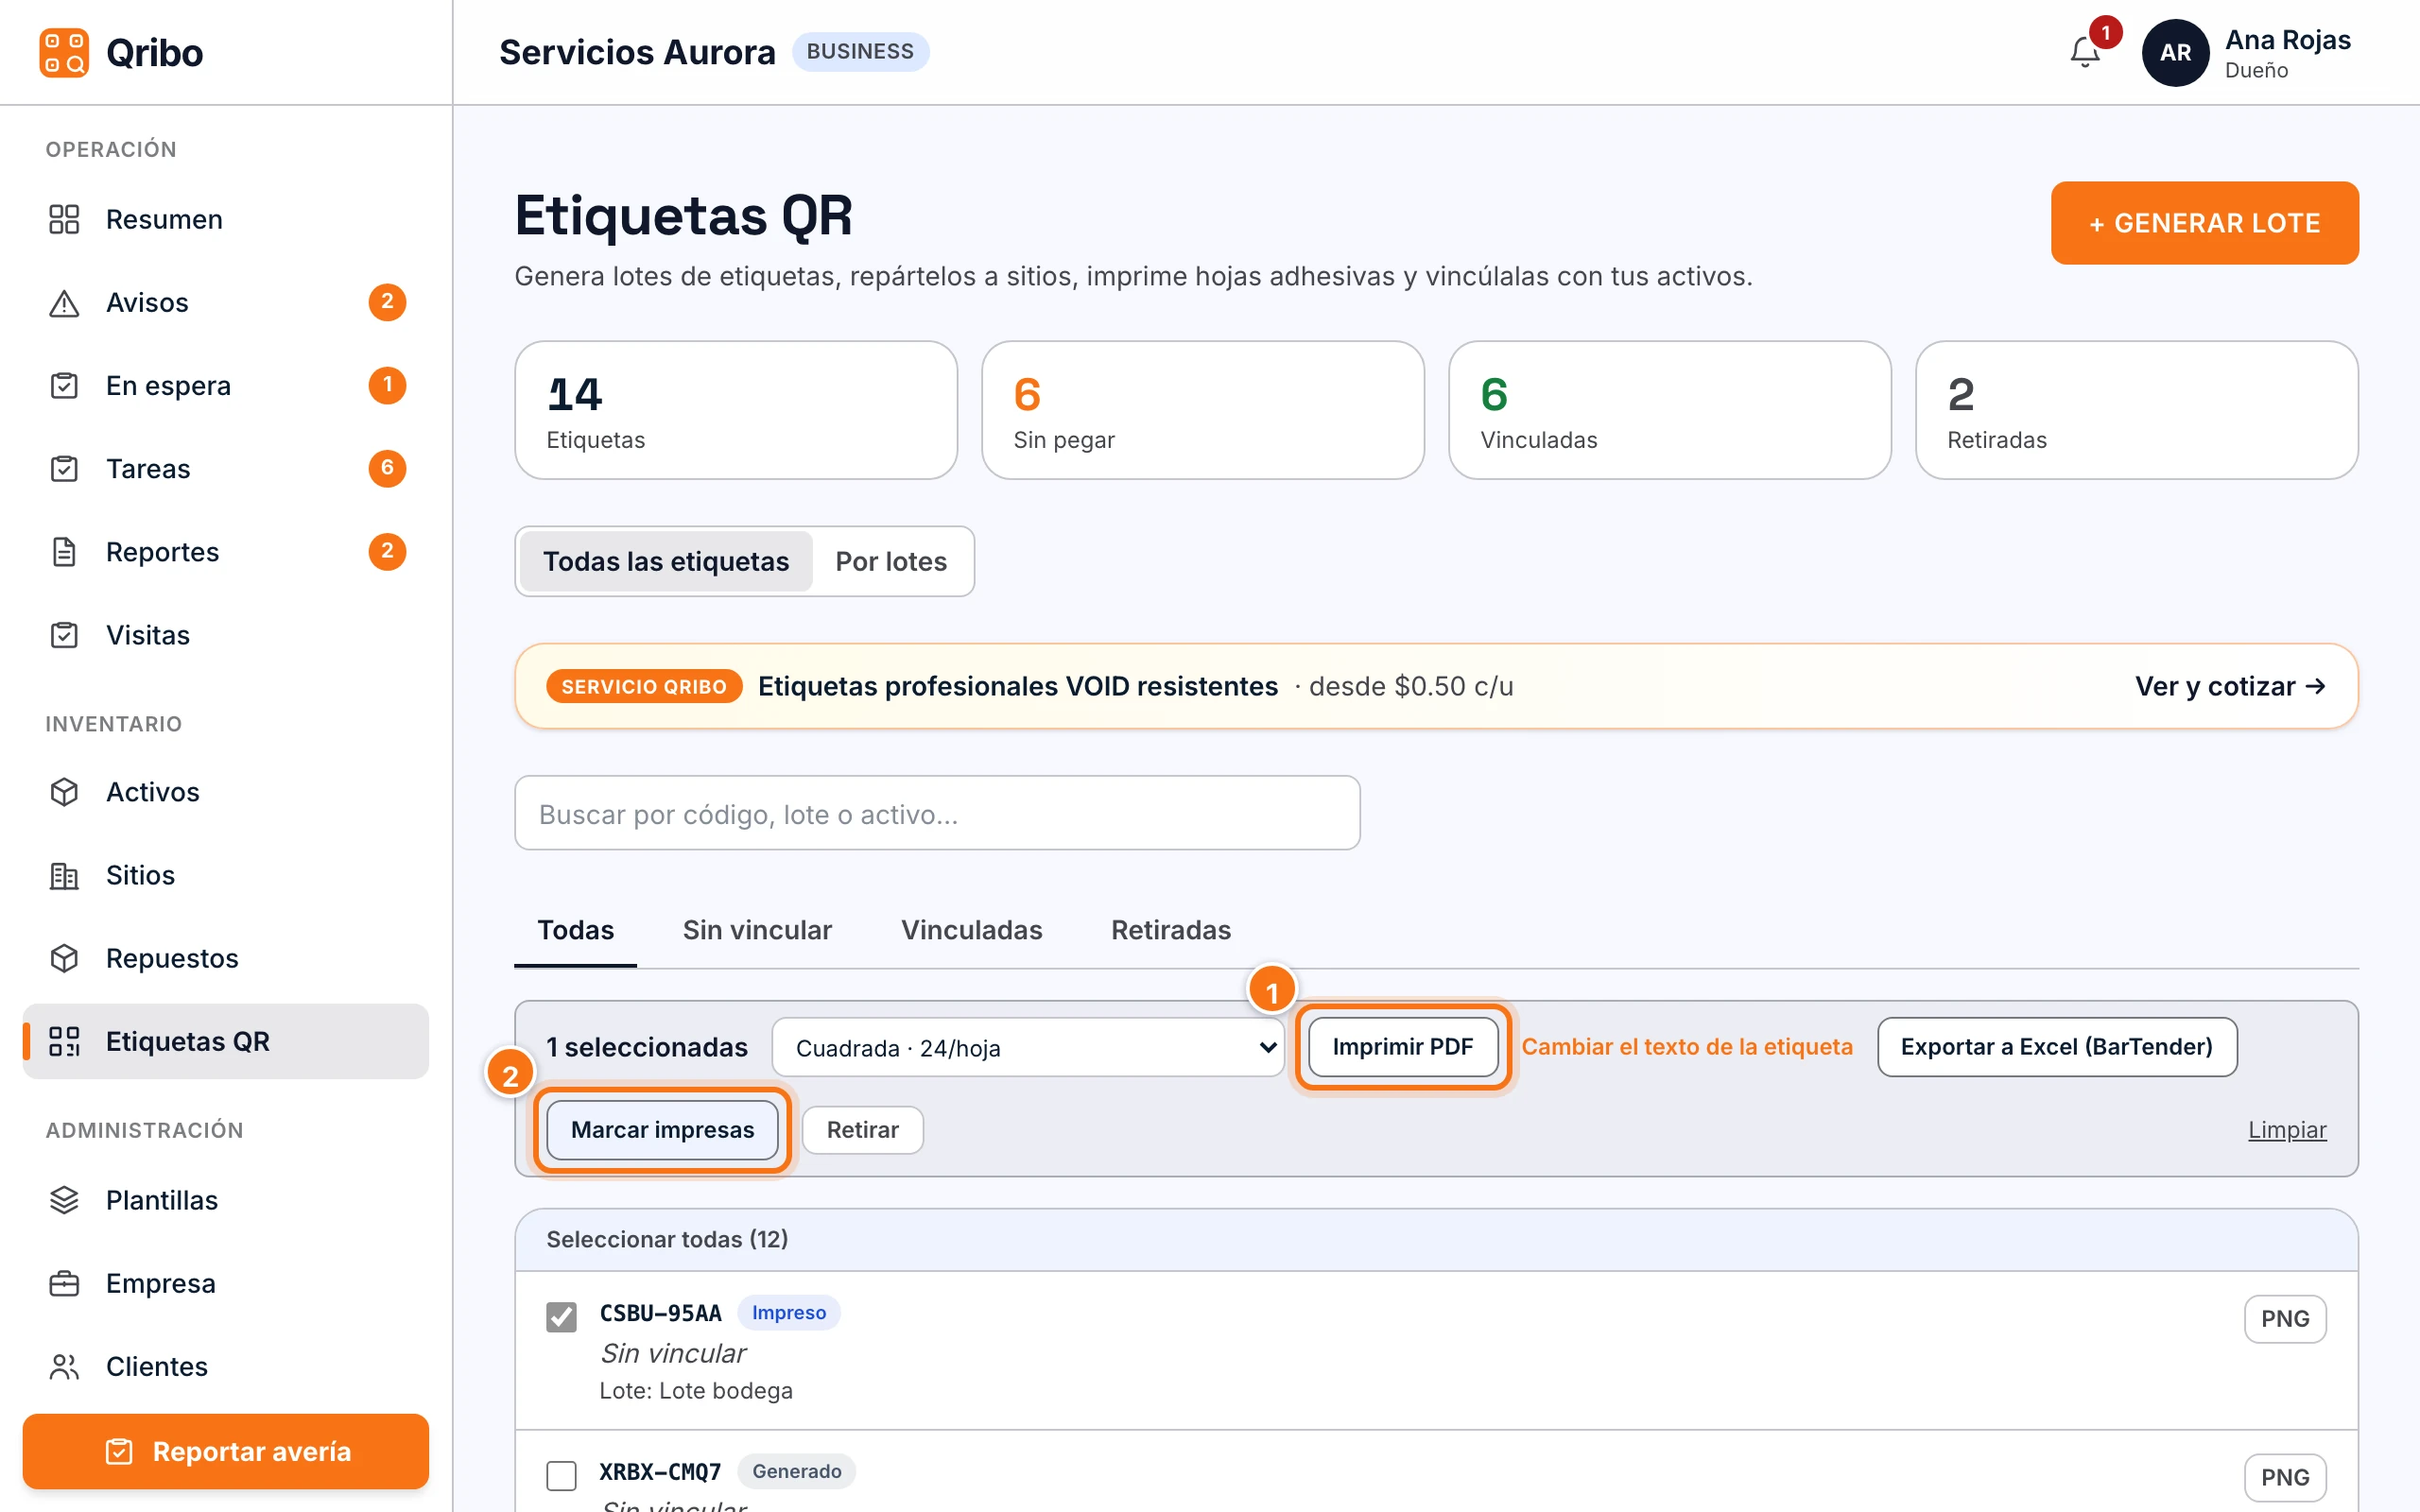This screenshot has height=1512, width=2420.
Task: Click the Retirar button
Action: coord(862,1130)
